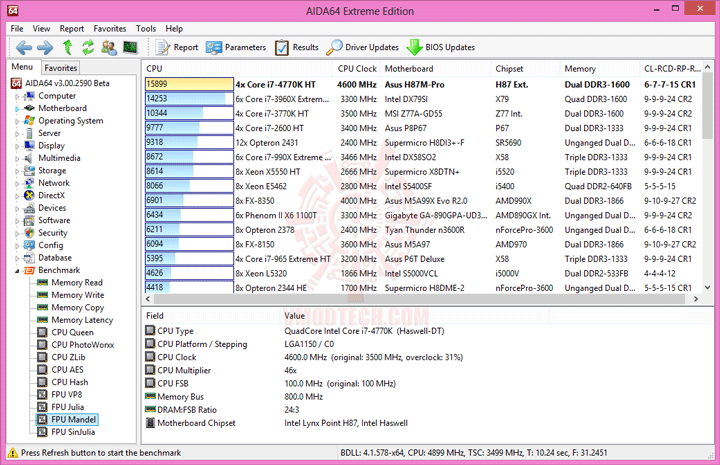Image resolution: width=720 pixels, height=465 pixels.
Task: Collapse the Benchmark tree node
Action: tap(17, 270)
